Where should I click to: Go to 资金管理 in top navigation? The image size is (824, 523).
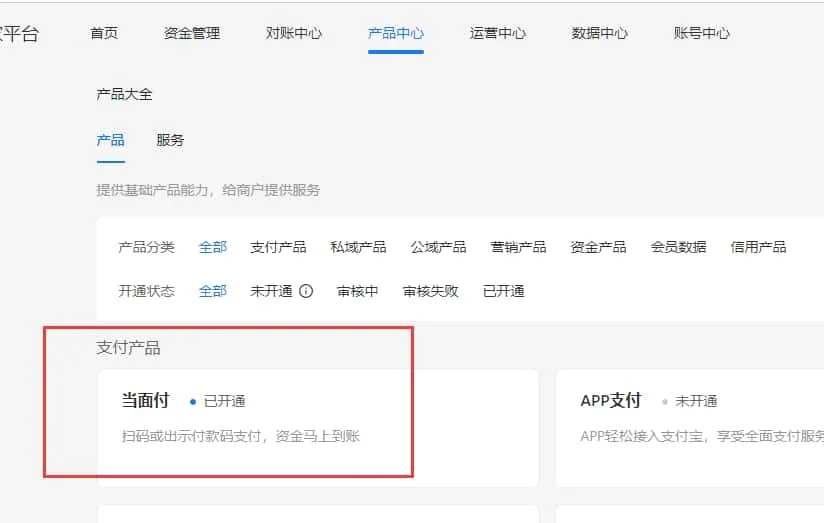point(192,33)
